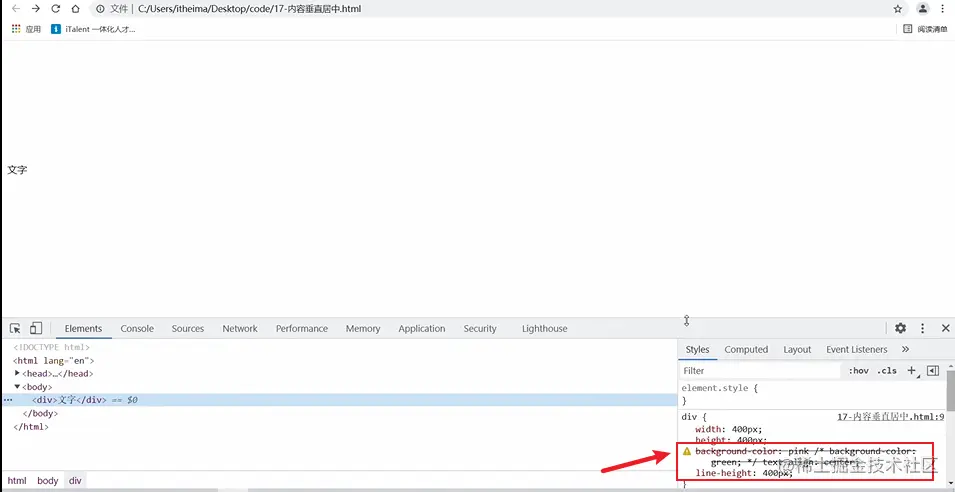955x492 pixels.
Task: Open DevTools customize three-dot menu
Action: 923,328
